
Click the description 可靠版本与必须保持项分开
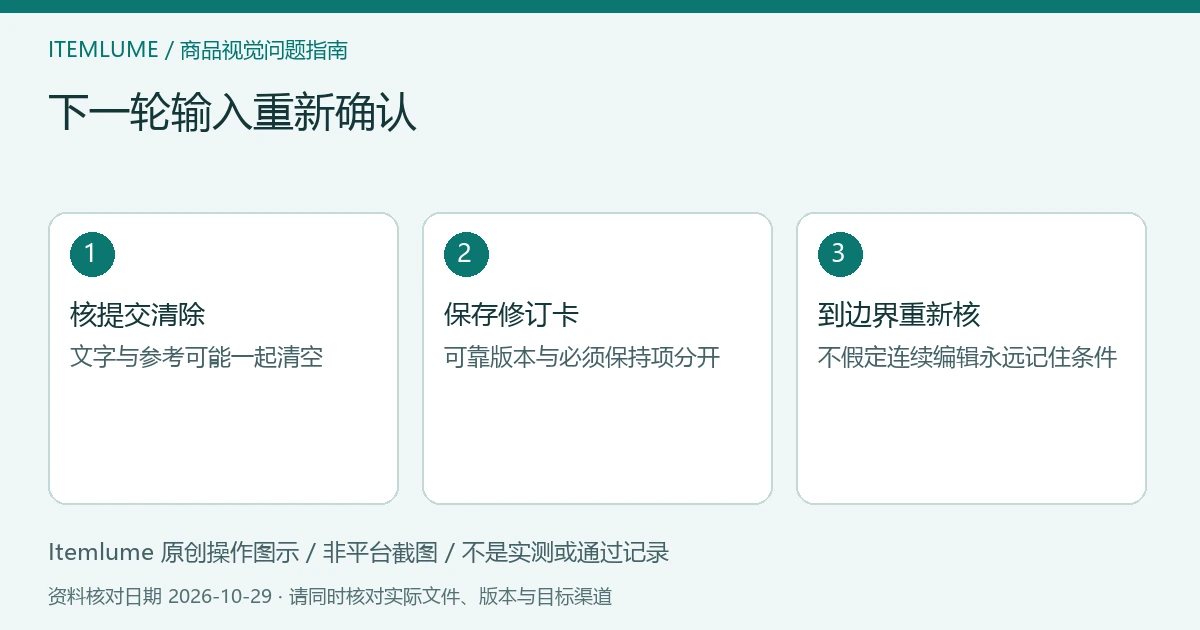tap(582, 357)
